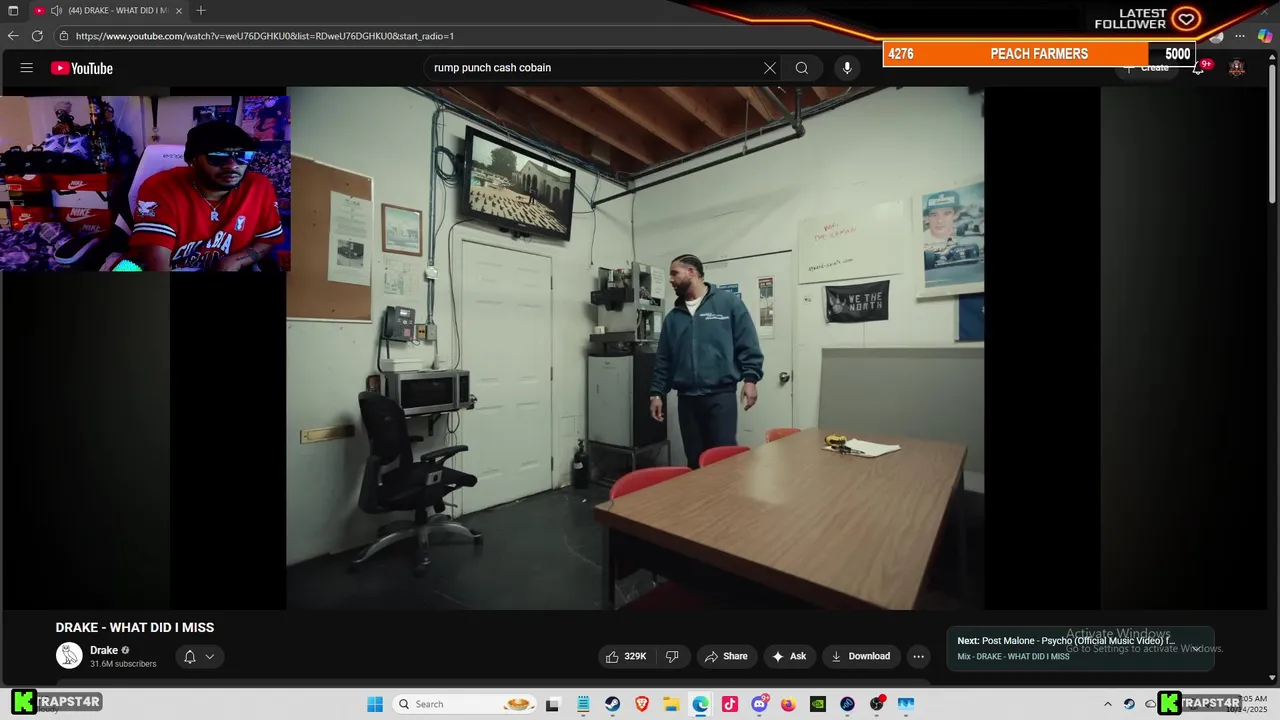Screen dimensions: 1280x720
Task: Click the Steam system tray icon
Action: 1129,704
